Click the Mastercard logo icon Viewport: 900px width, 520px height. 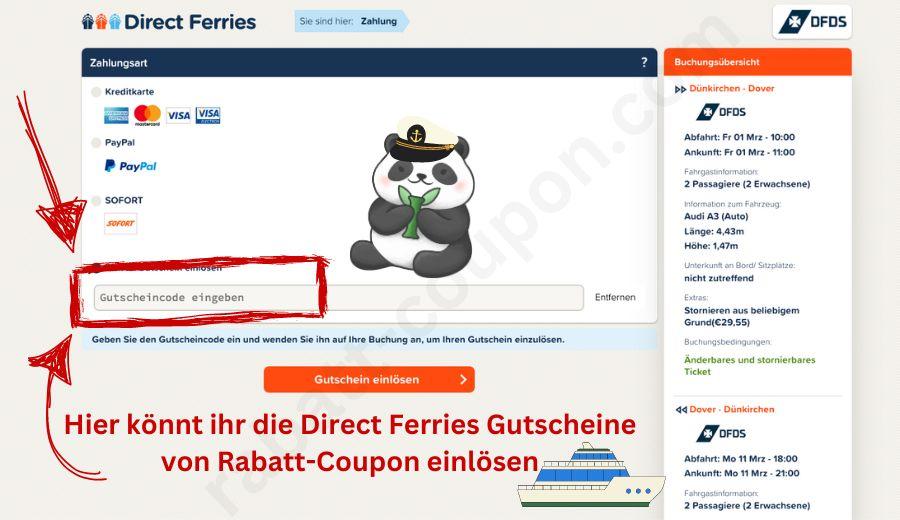tap(148, 115)
